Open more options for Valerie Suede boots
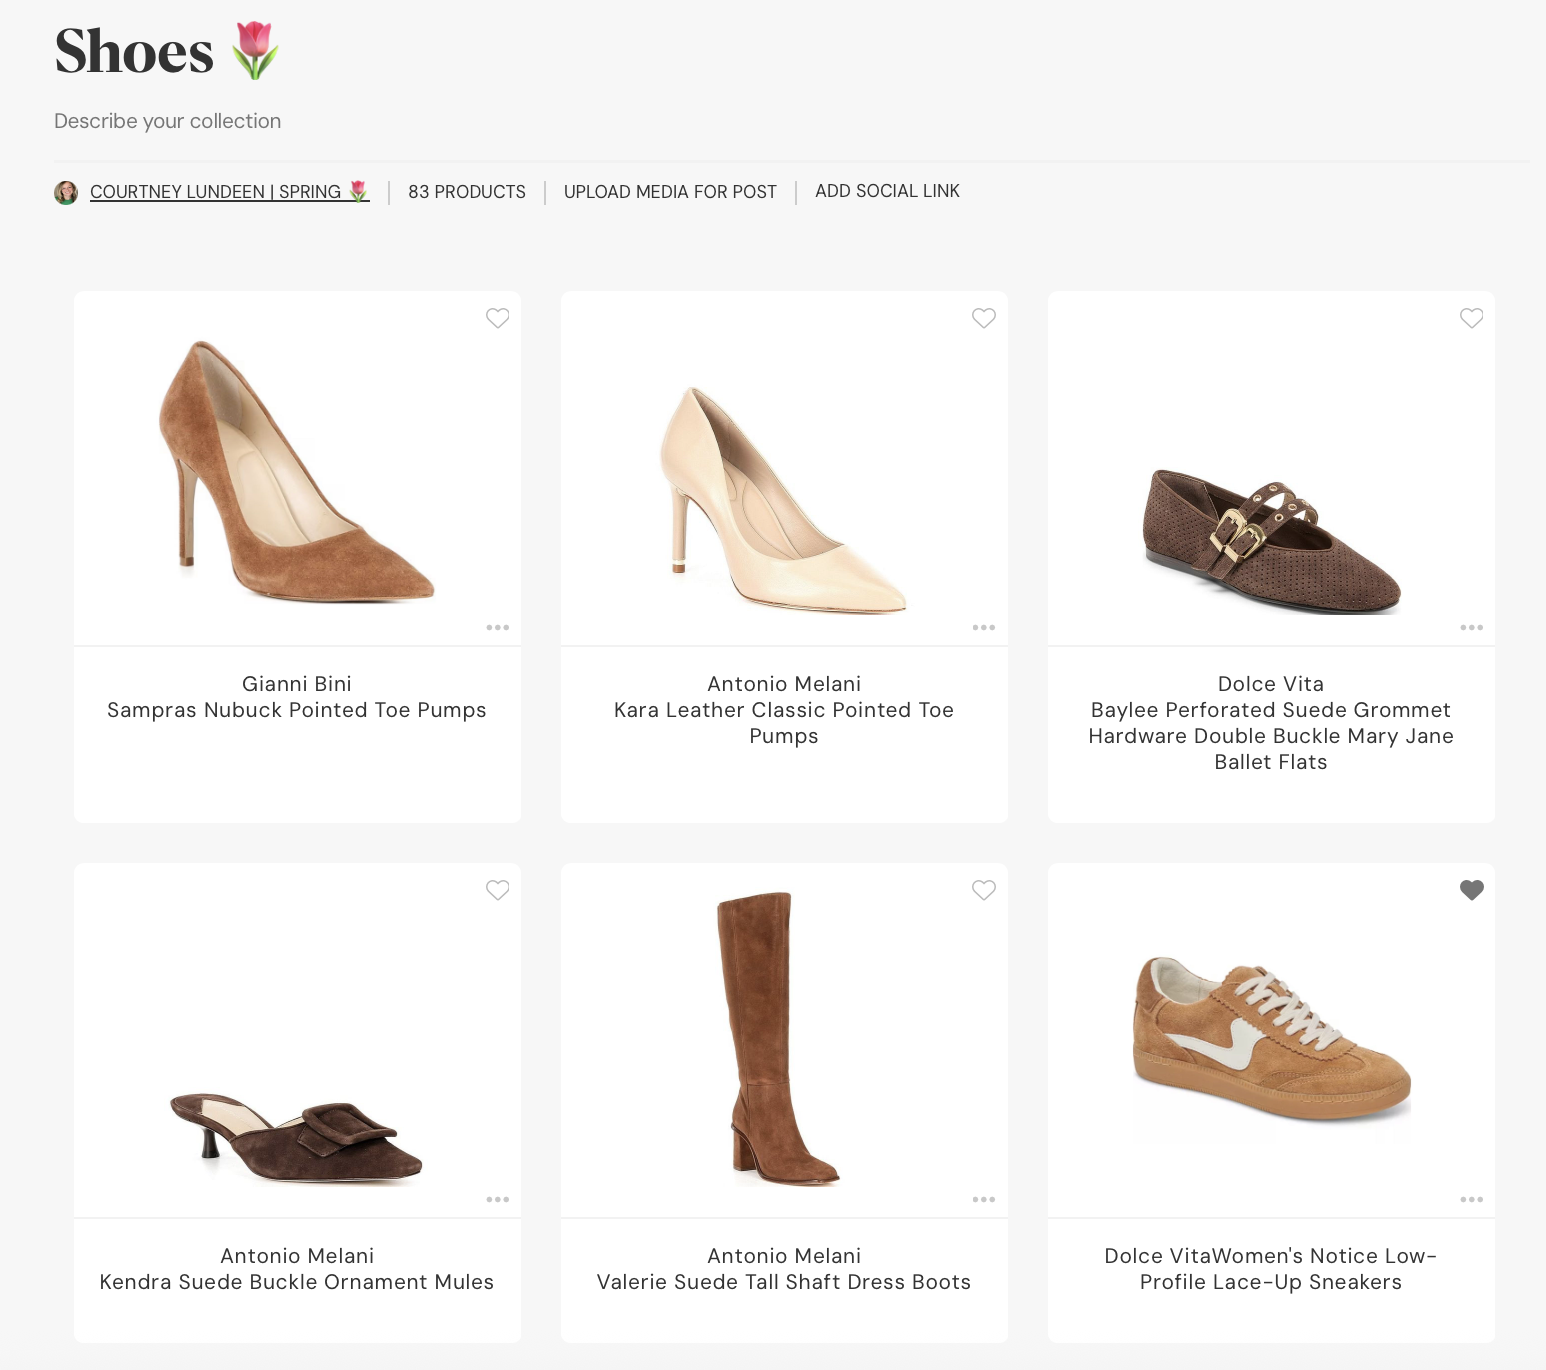The width and height of the screenshot is (1546, 1370). [984, 1200]
